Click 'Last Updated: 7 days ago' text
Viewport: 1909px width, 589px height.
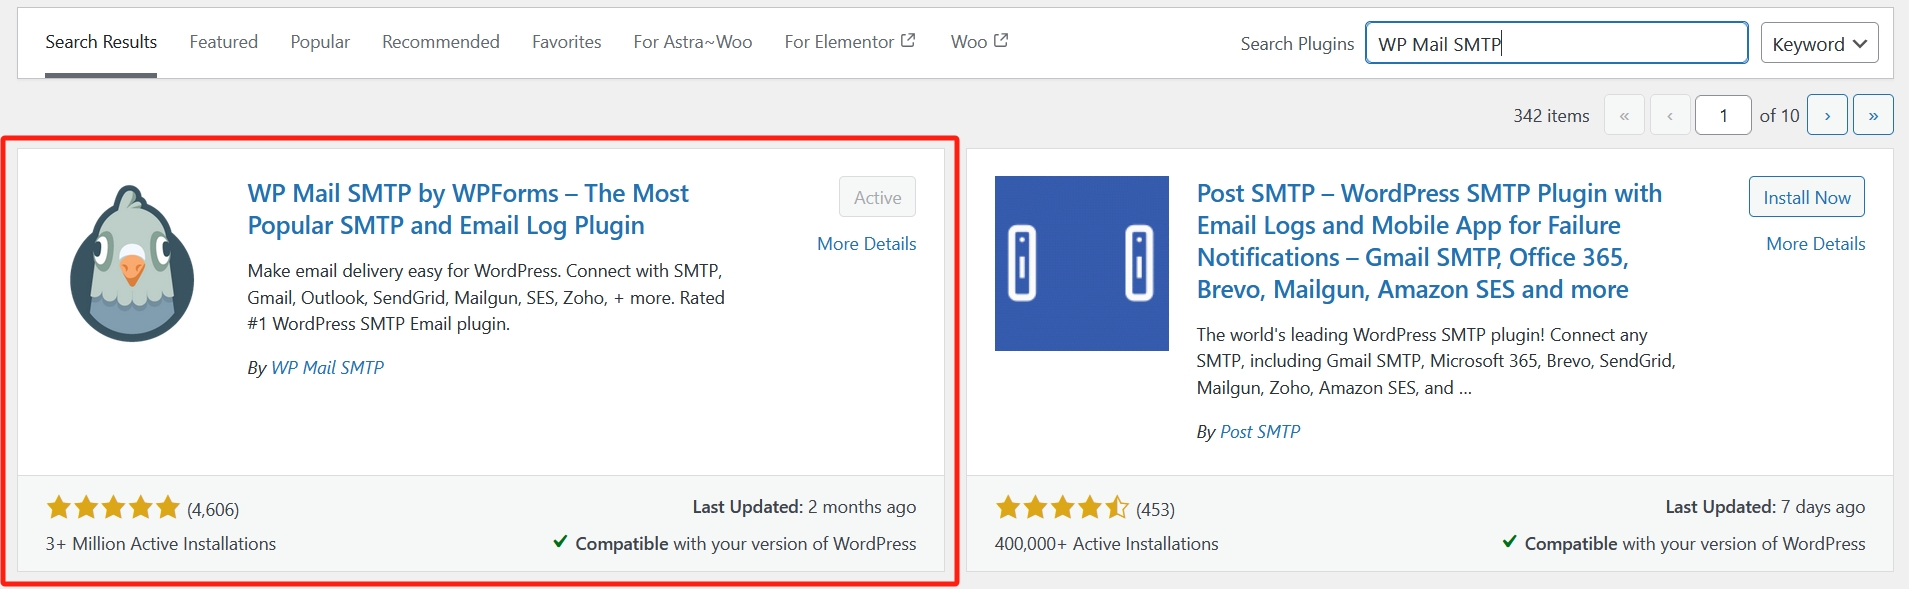(1765, 507)
